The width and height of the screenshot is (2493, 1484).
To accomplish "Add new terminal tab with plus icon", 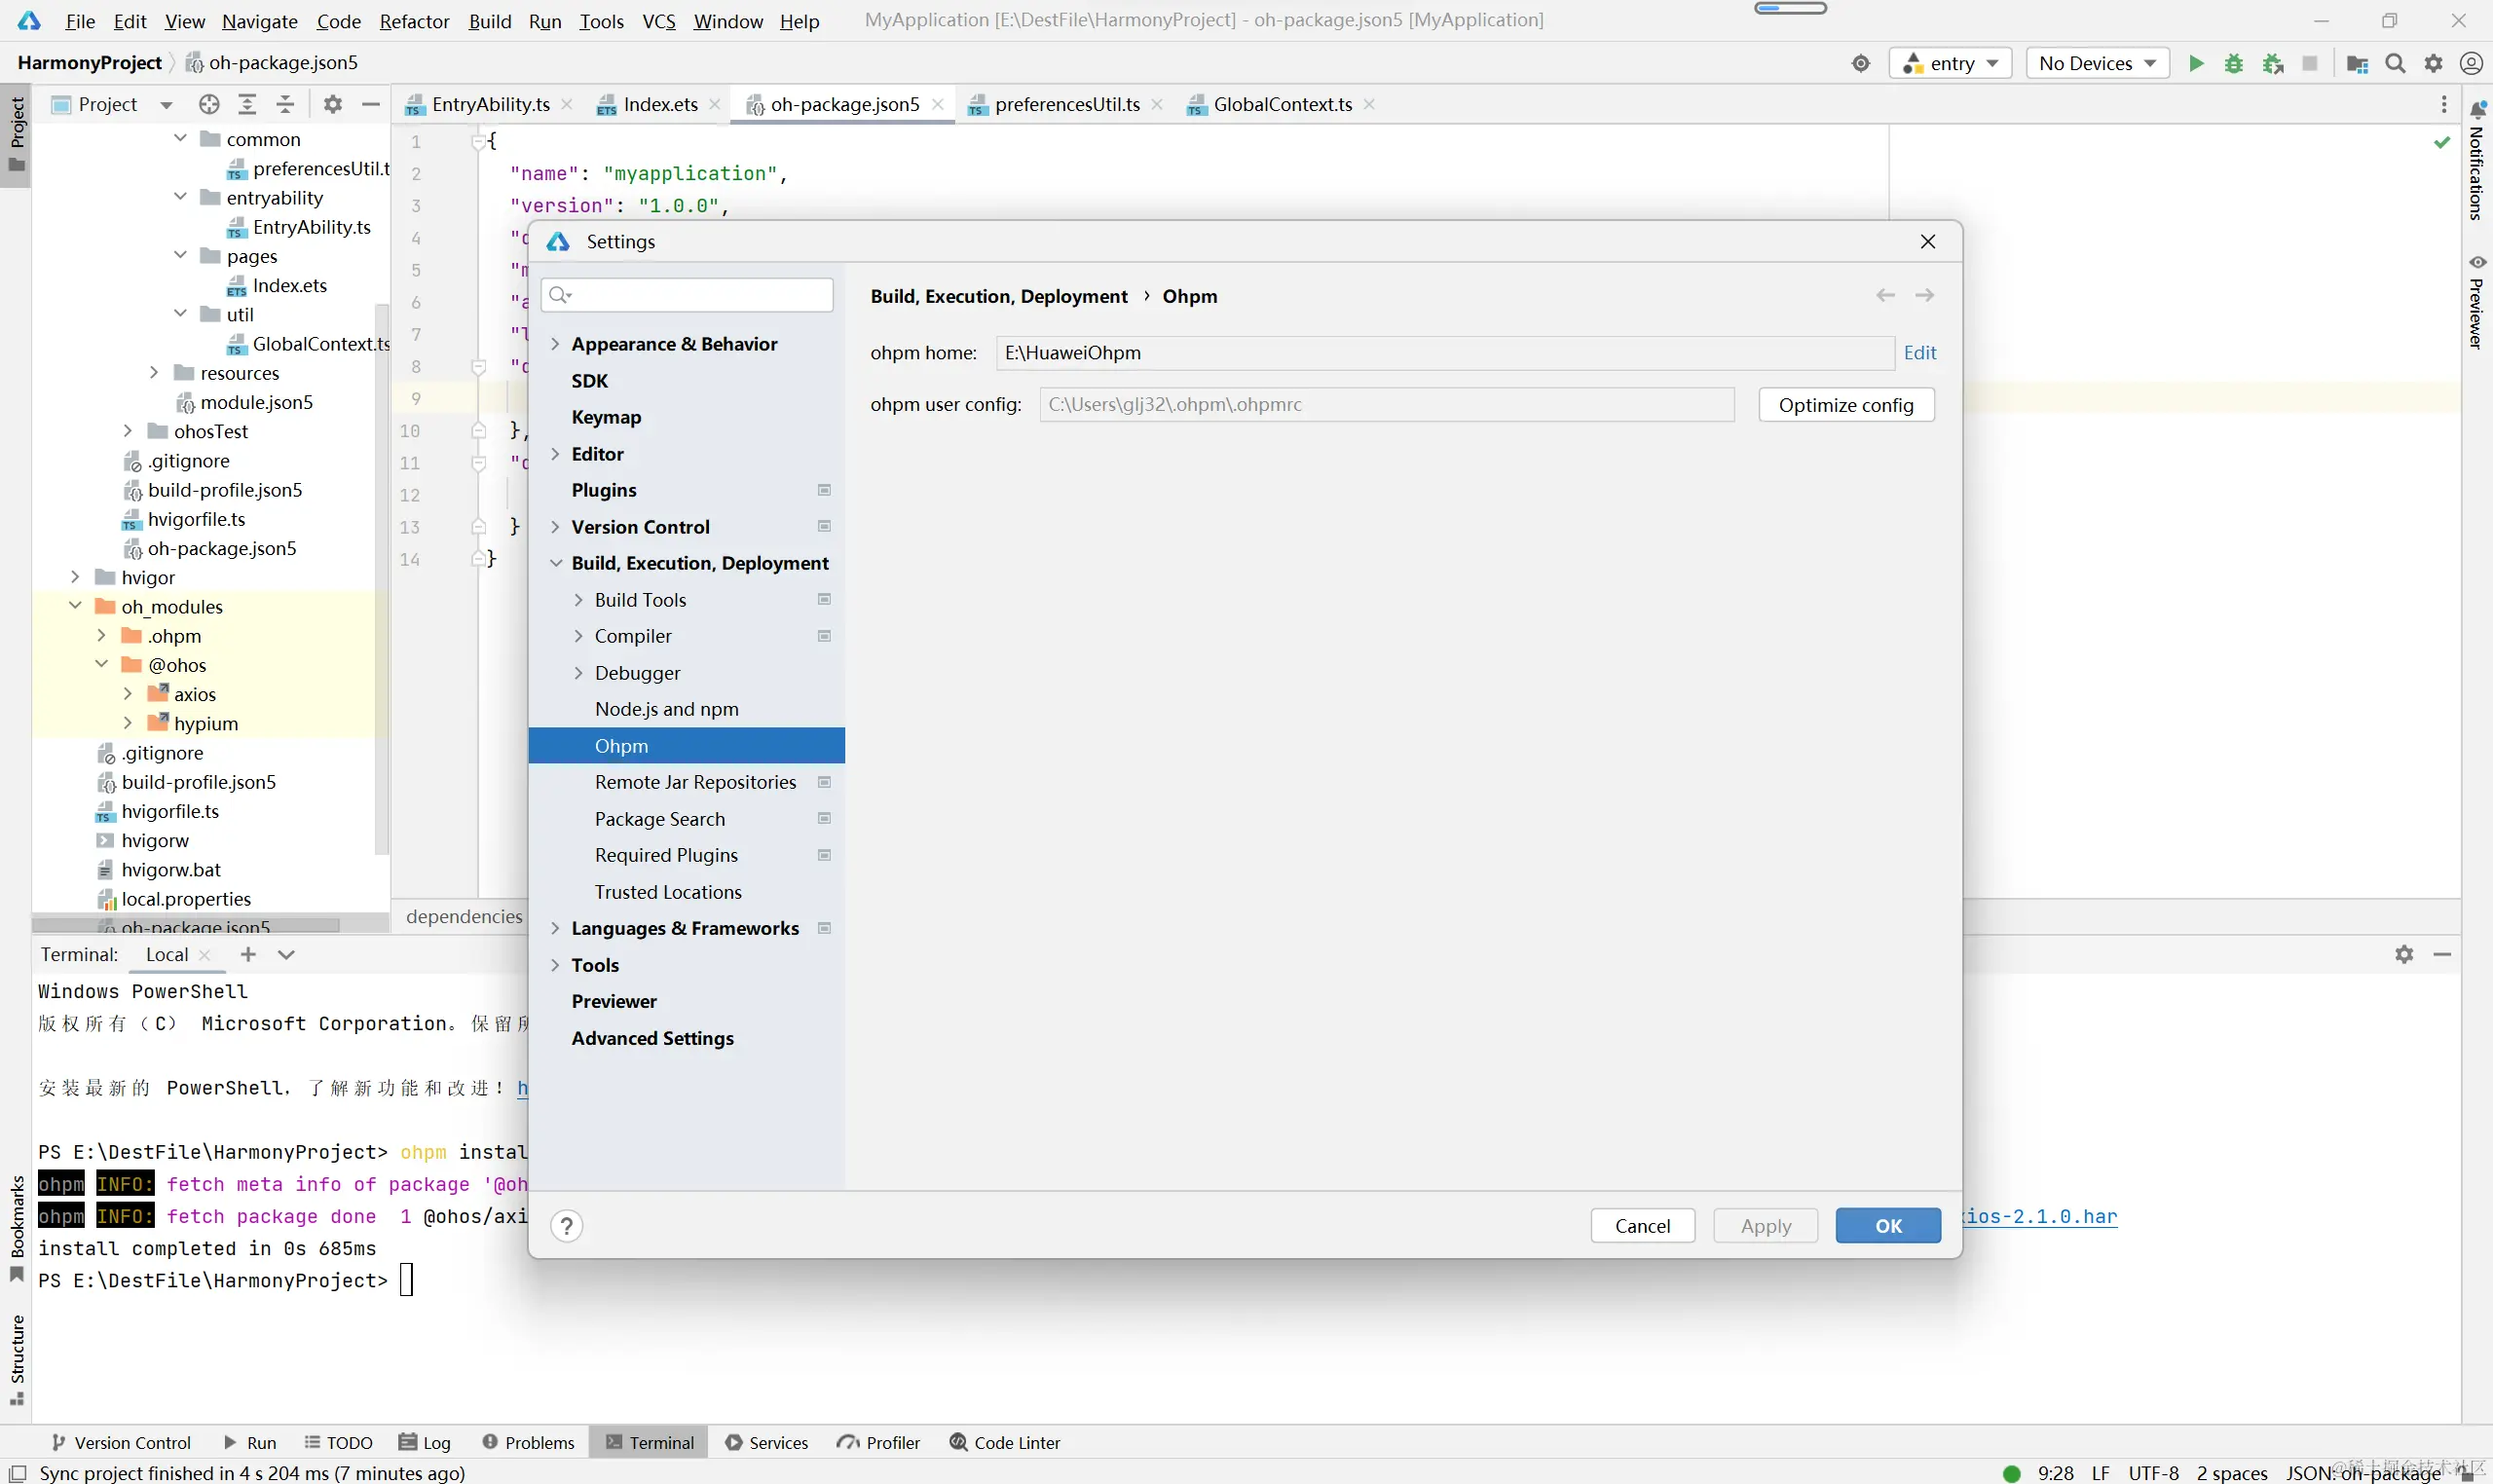I will click(248, 954).
